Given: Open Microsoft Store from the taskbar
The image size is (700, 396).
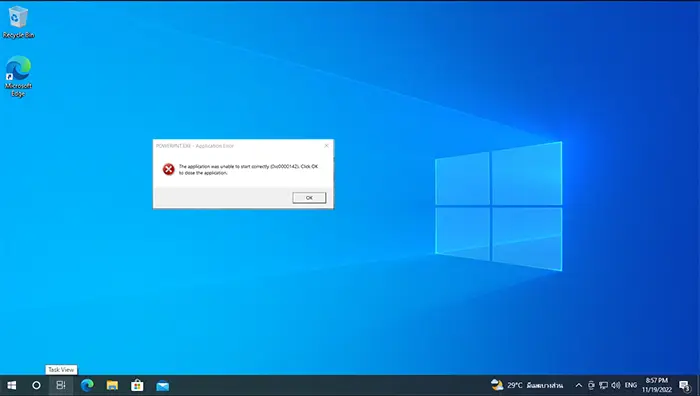Looking at the screenshot, I should tap(137, 385).
